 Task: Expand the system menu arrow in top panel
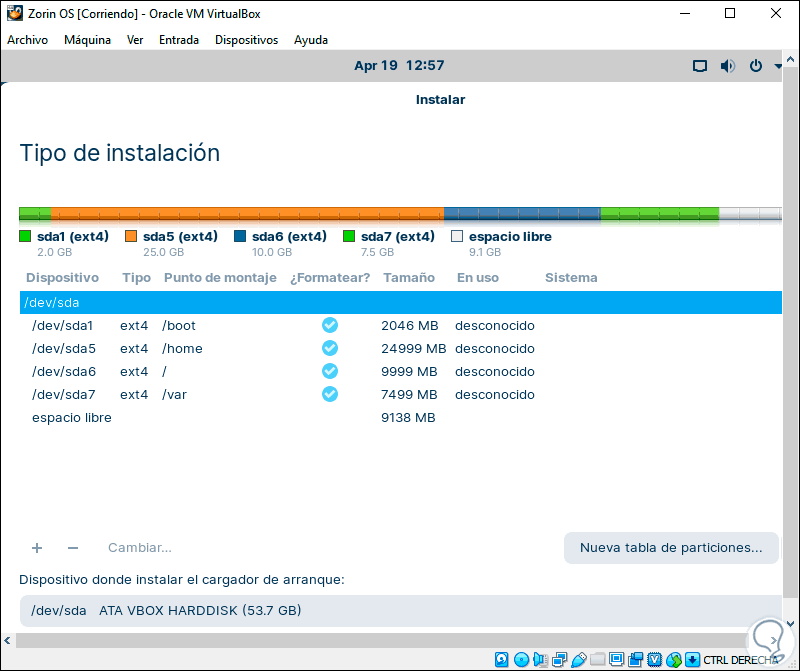coord(778,66)
